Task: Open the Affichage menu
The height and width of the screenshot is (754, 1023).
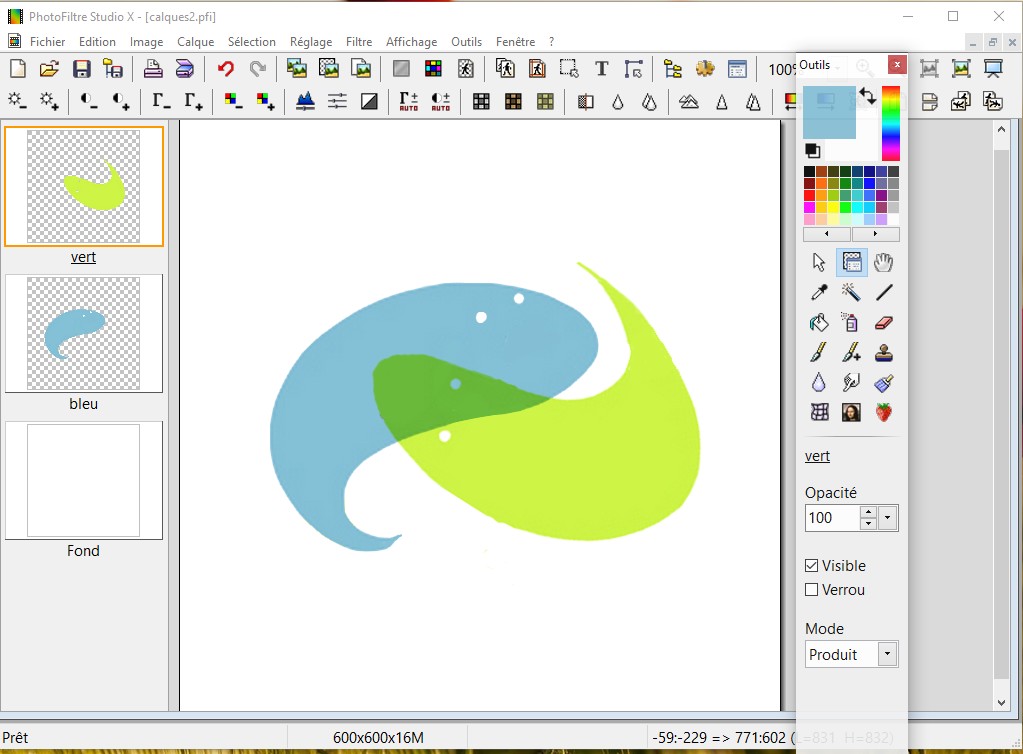Action: click(412, 42)
